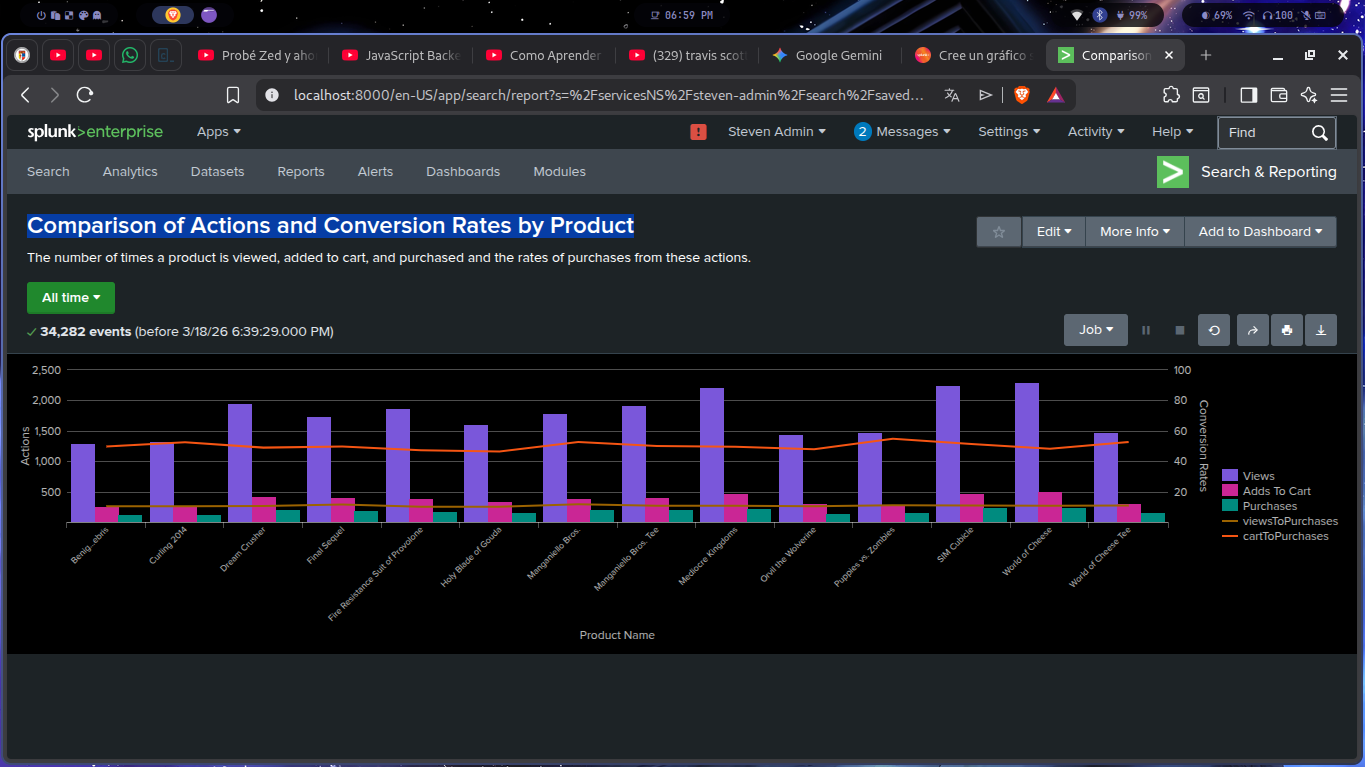The width and height of the screenshot is (1365, 767).
Task: Stop the search job
Action: (1179, 329)
